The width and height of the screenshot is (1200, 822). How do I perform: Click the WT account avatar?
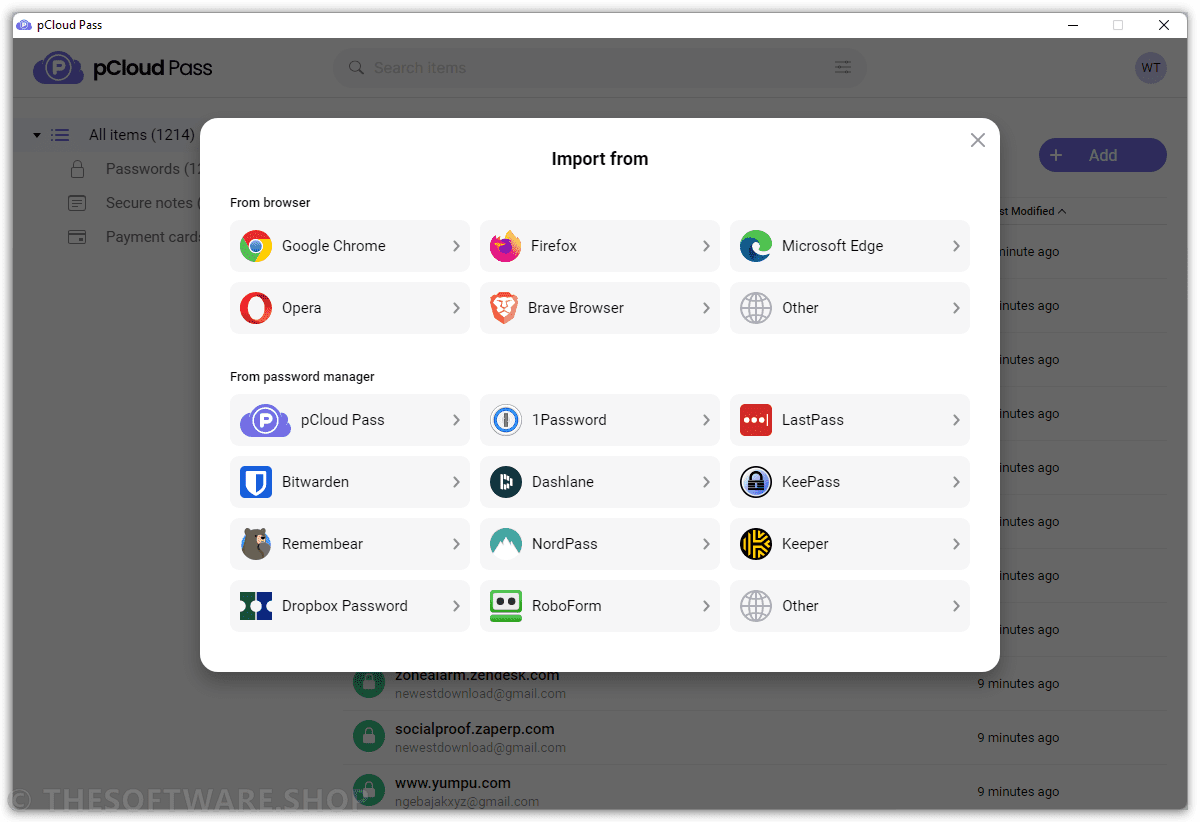pyautogui.click(x=1151, y=68)
